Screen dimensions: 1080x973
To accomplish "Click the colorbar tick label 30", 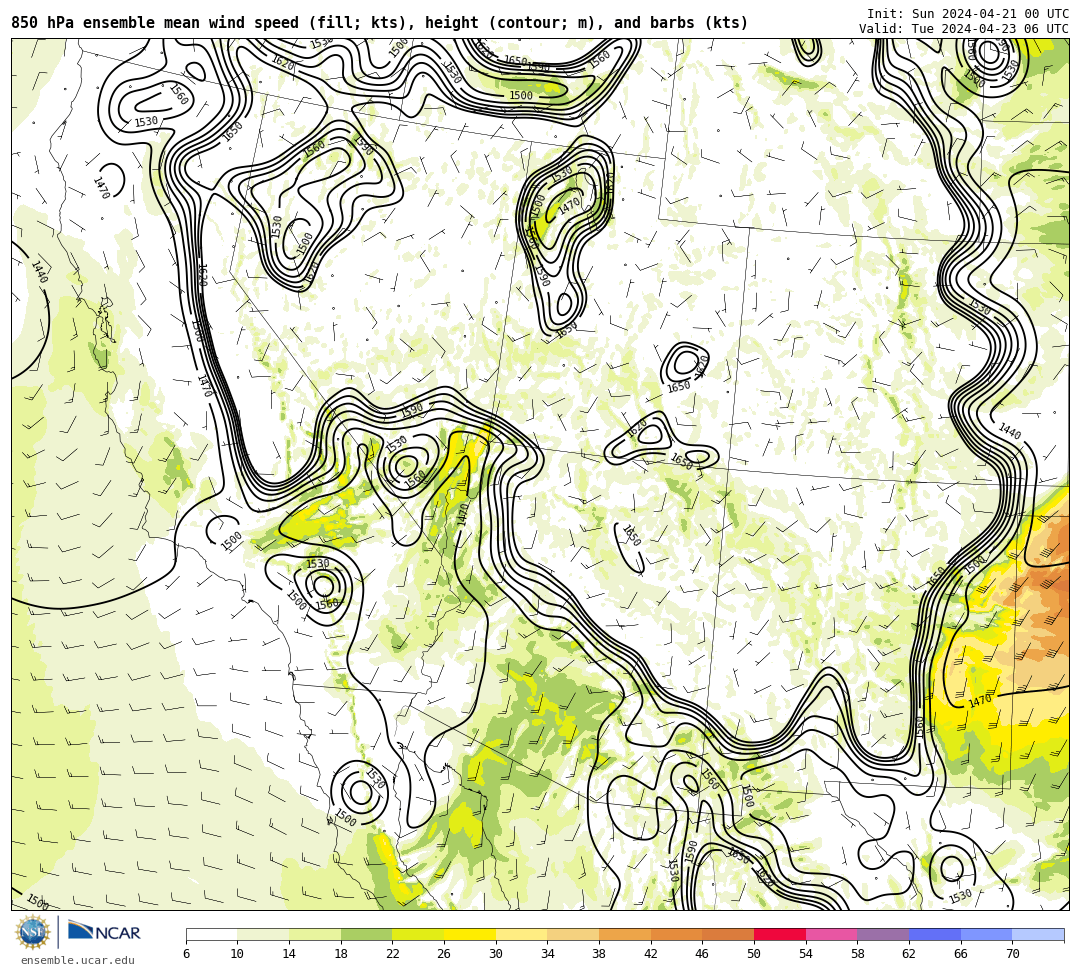I will point(495,954).
